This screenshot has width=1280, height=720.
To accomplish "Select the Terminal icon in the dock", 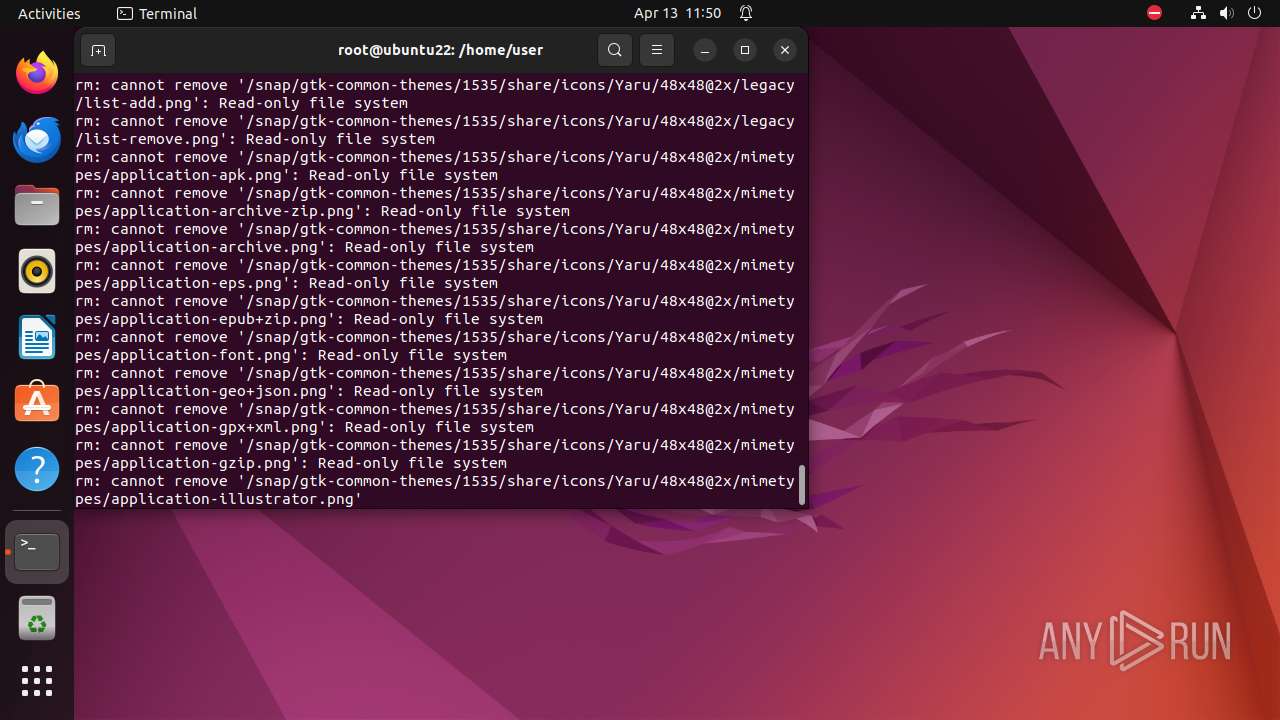I will point(37,552).
